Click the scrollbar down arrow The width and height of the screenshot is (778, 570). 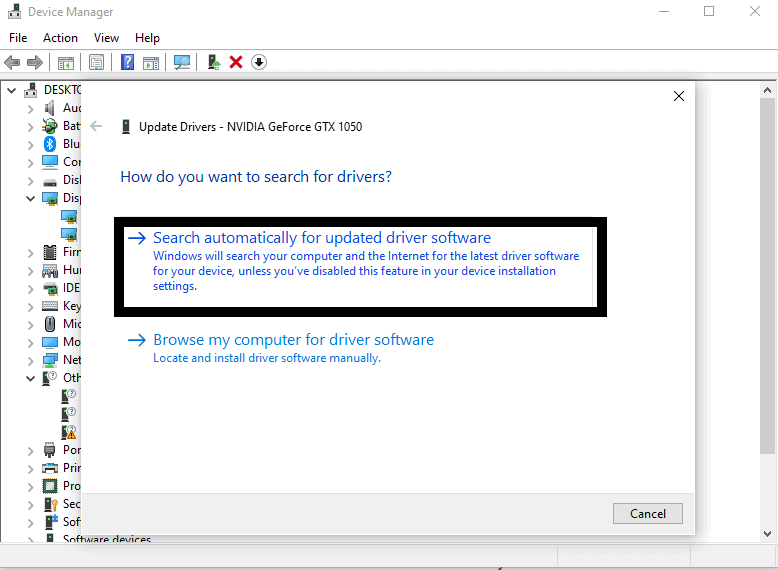tap(767, 534)
